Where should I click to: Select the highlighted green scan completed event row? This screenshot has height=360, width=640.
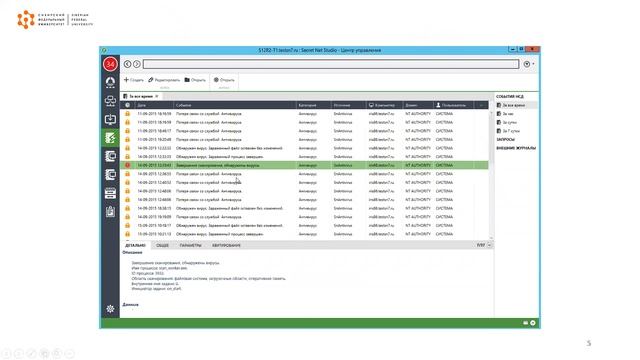tap(304, 165)
